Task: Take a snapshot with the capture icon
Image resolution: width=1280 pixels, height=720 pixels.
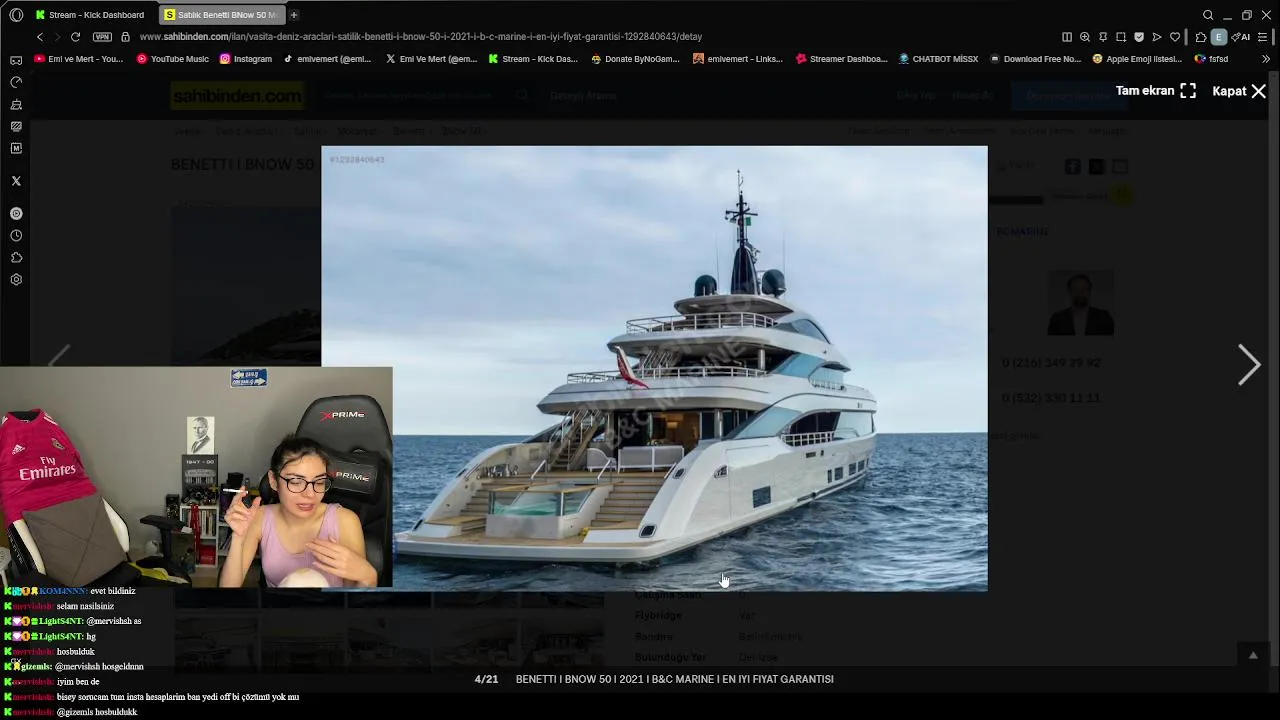Action: pyautogui.click(x=1121, y=37)
